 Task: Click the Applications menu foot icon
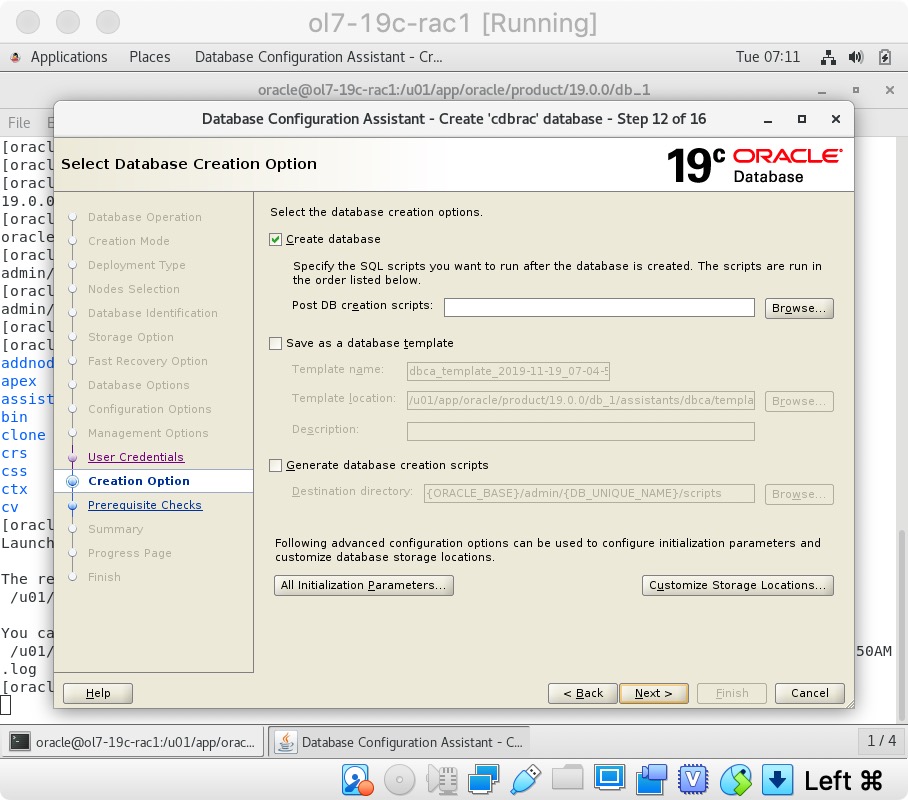(x=16, y=57)
